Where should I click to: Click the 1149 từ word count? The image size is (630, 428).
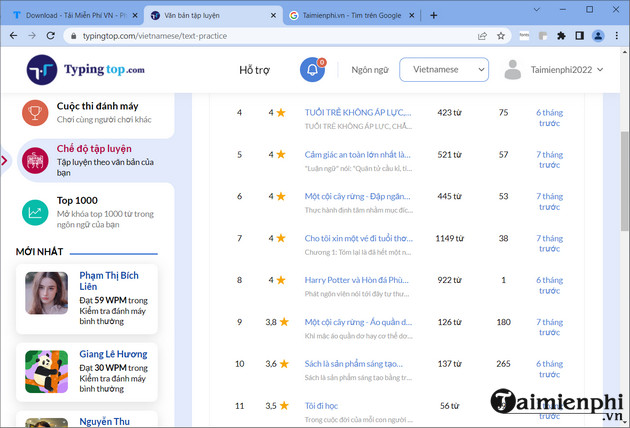[449, 238]
